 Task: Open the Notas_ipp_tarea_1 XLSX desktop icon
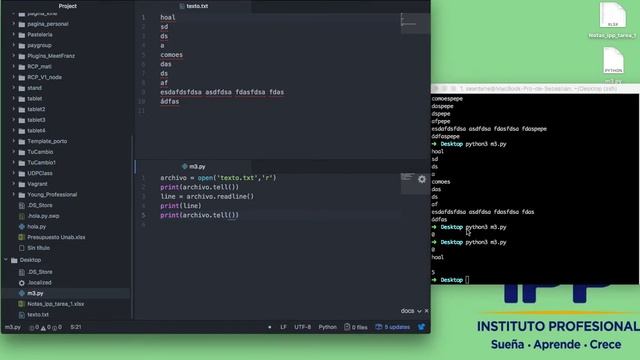[612, 21]
